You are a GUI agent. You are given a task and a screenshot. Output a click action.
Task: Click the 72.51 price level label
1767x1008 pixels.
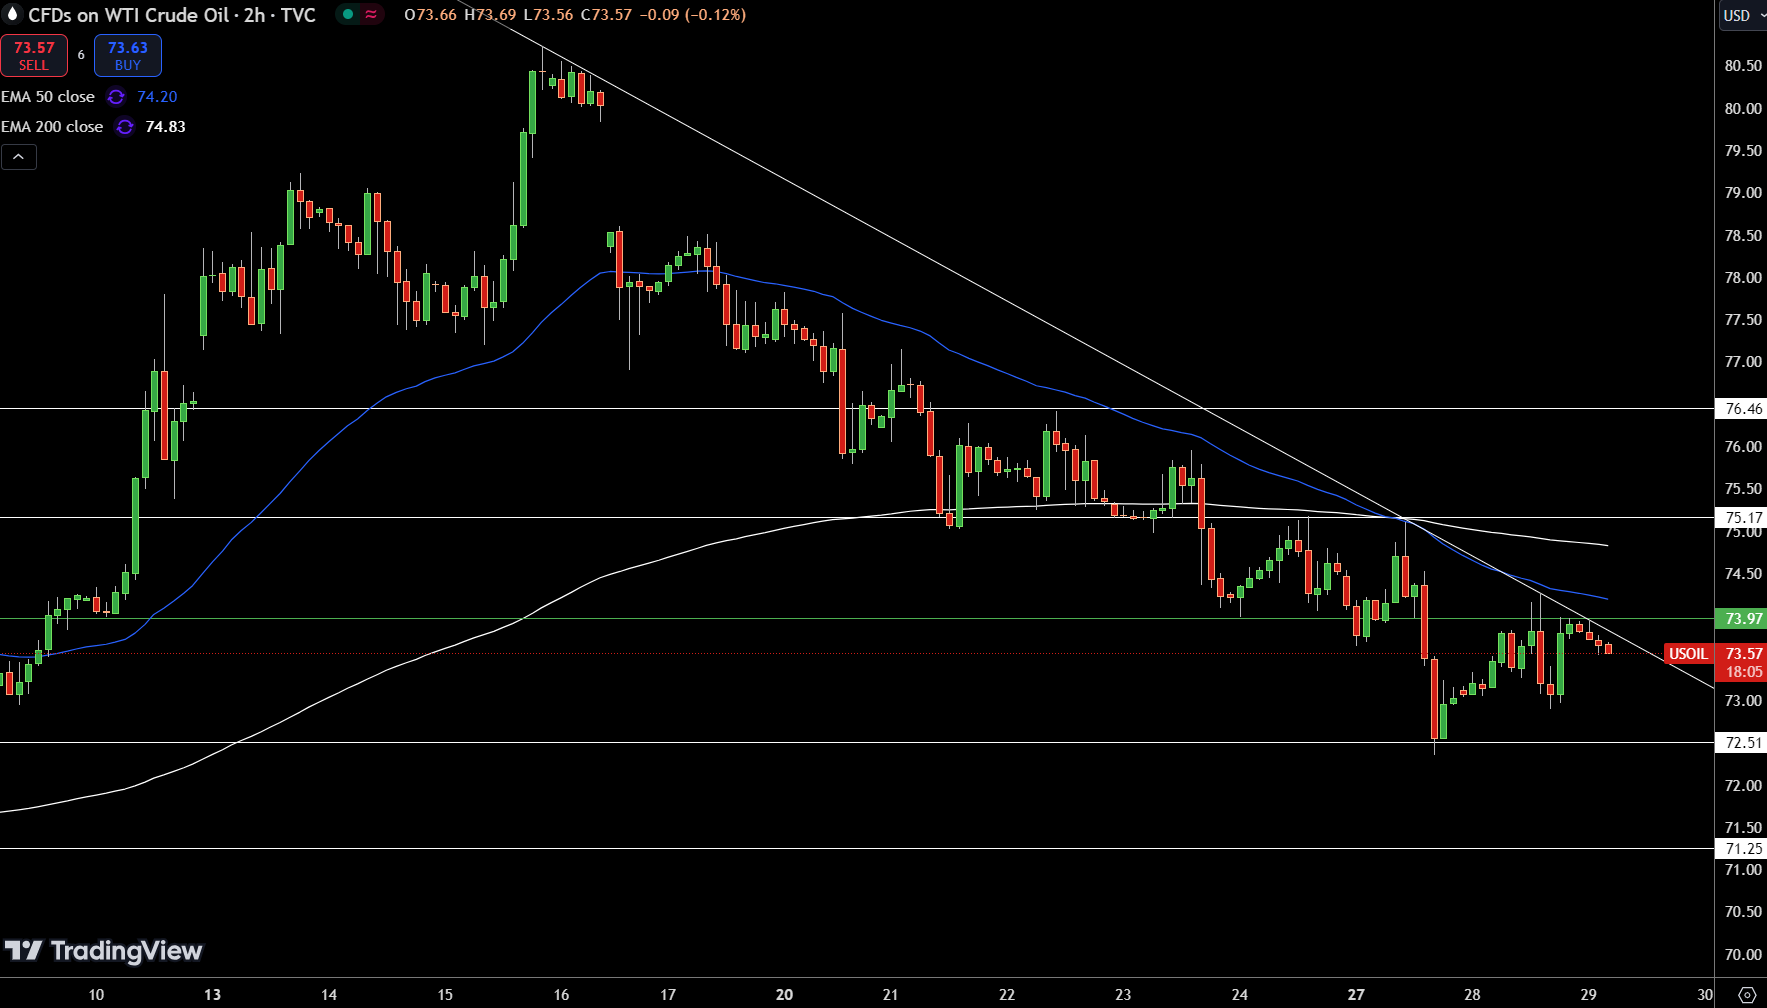(x=1741, y=742)
